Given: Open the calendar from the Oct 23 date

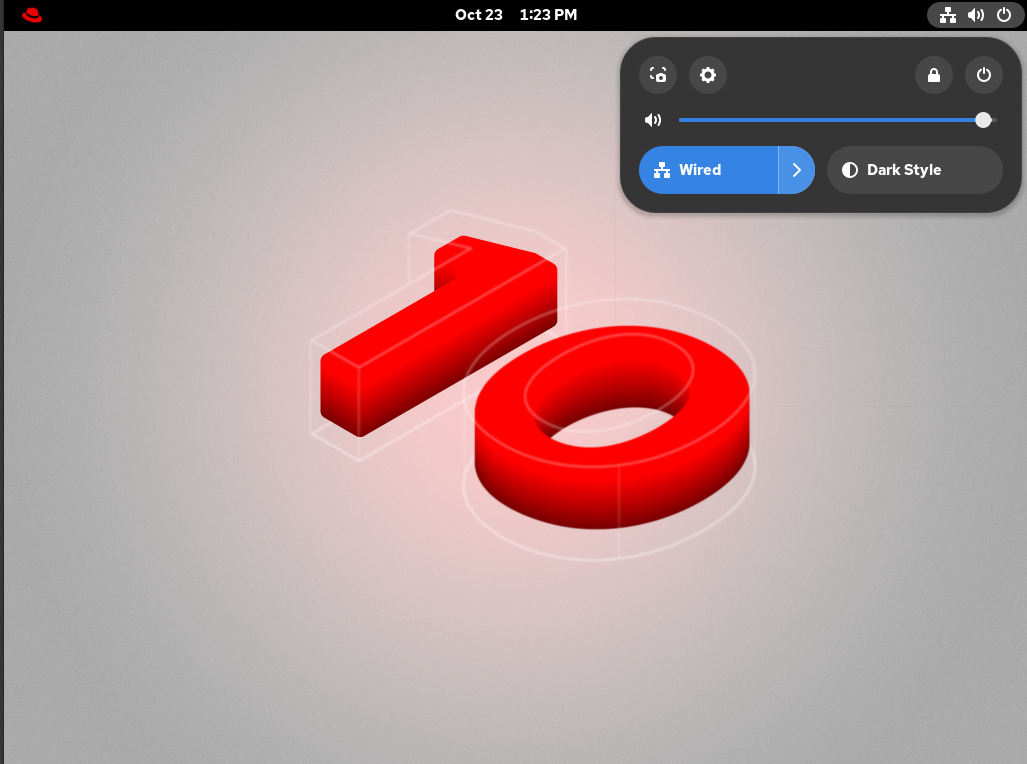Looking at the screenshot, I should coord(479,15).
